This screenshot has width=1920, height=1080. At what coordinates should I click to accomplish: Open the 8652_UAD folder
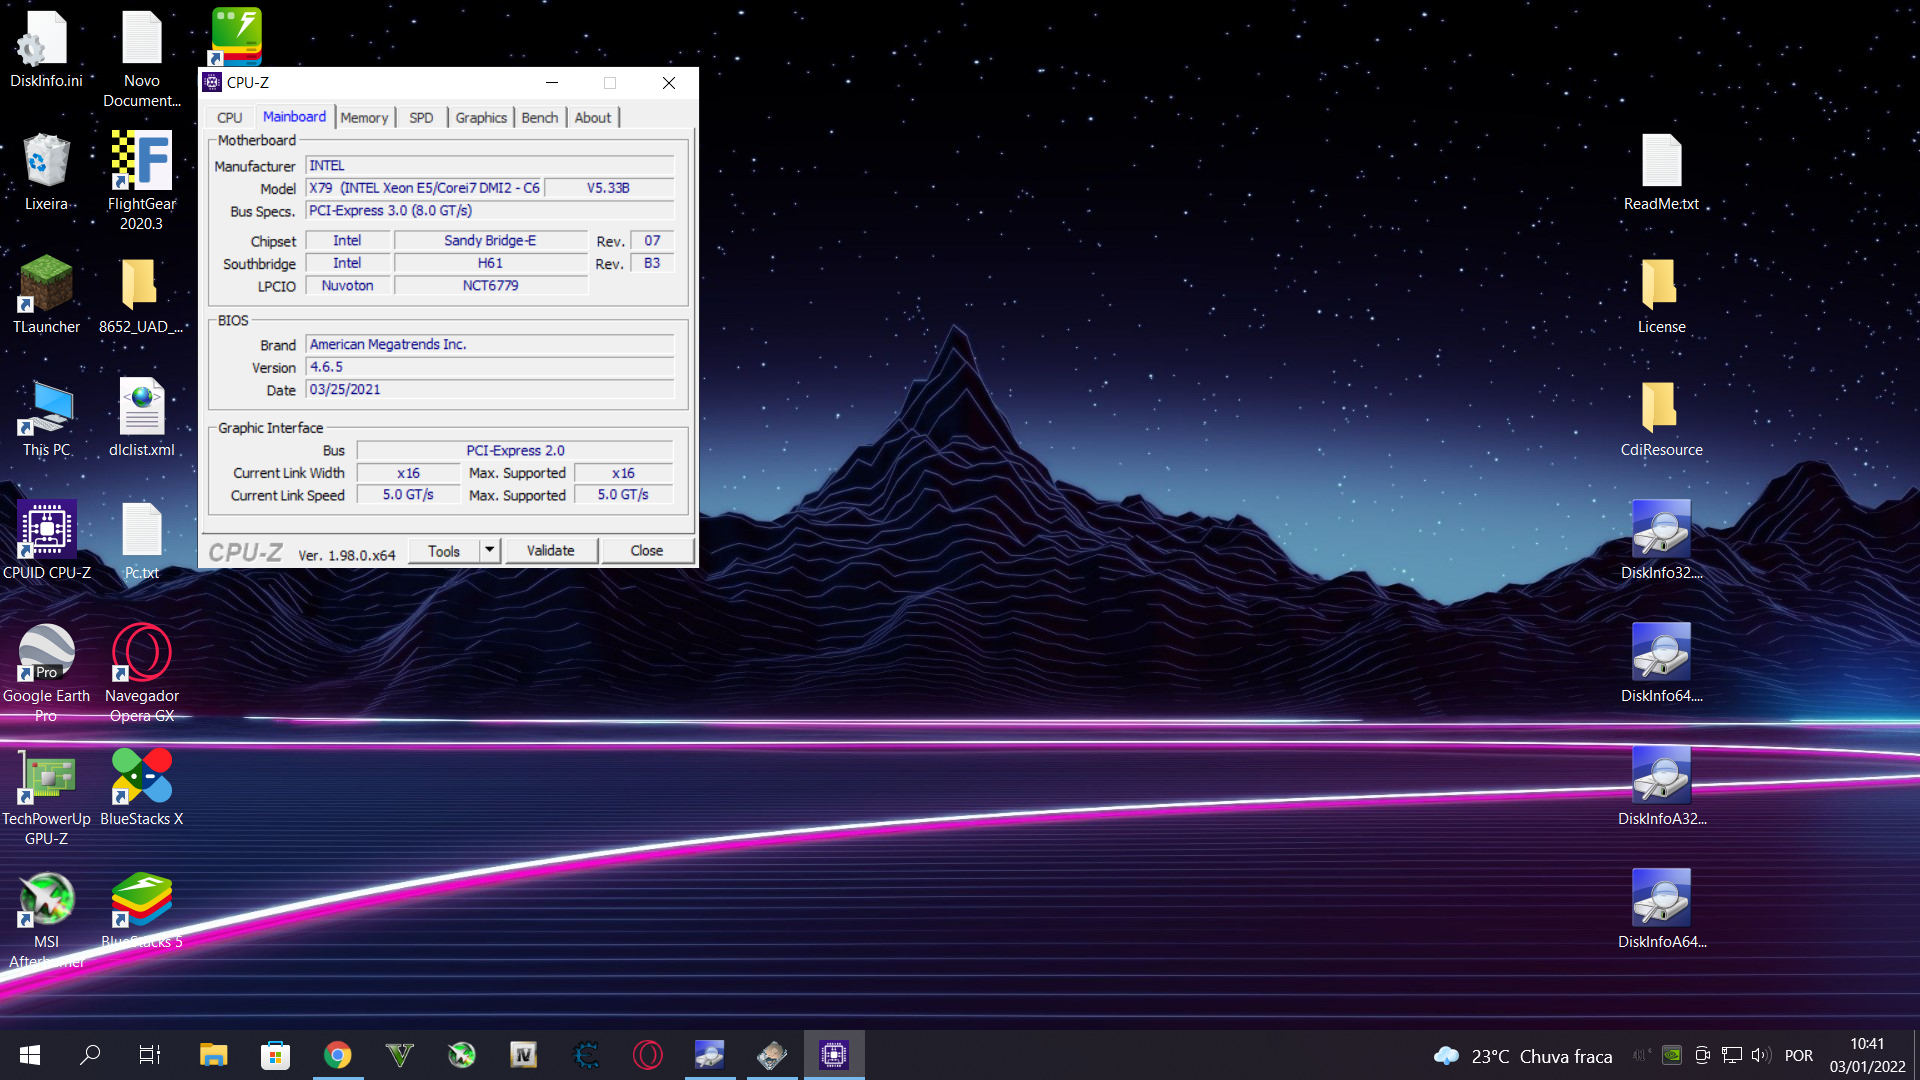[141, 295]
